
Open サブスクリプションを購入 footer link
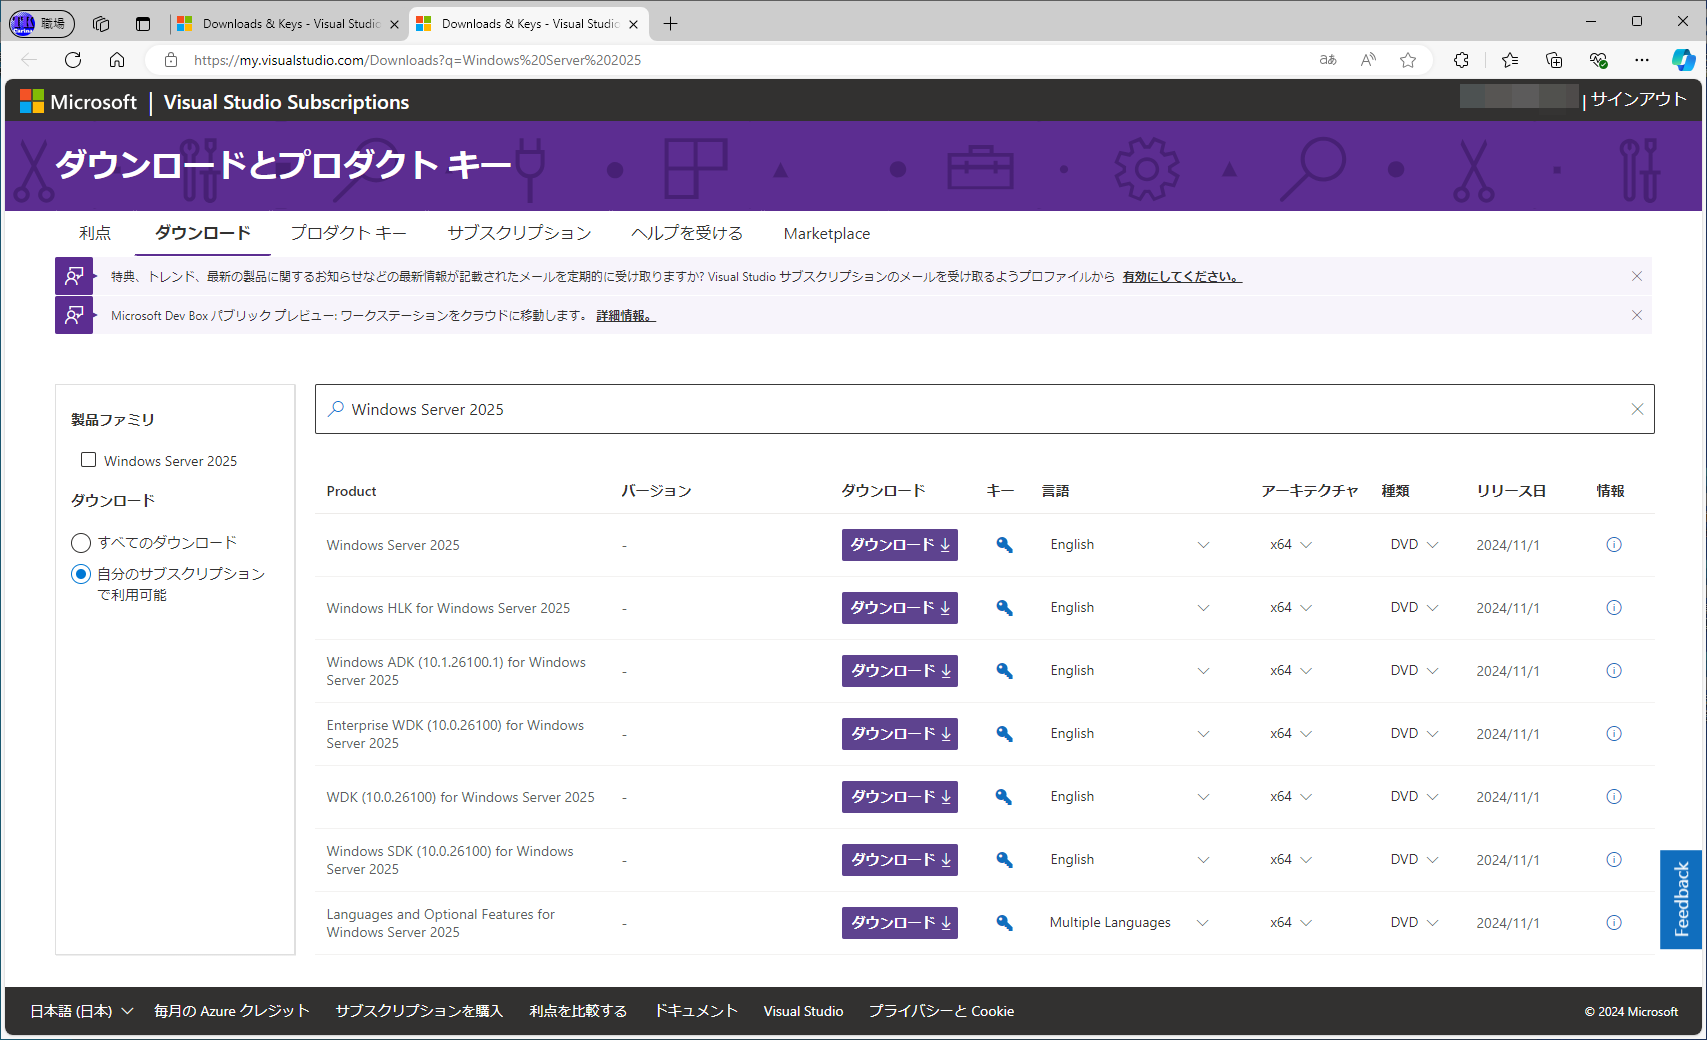click(x=419, y=1011)
